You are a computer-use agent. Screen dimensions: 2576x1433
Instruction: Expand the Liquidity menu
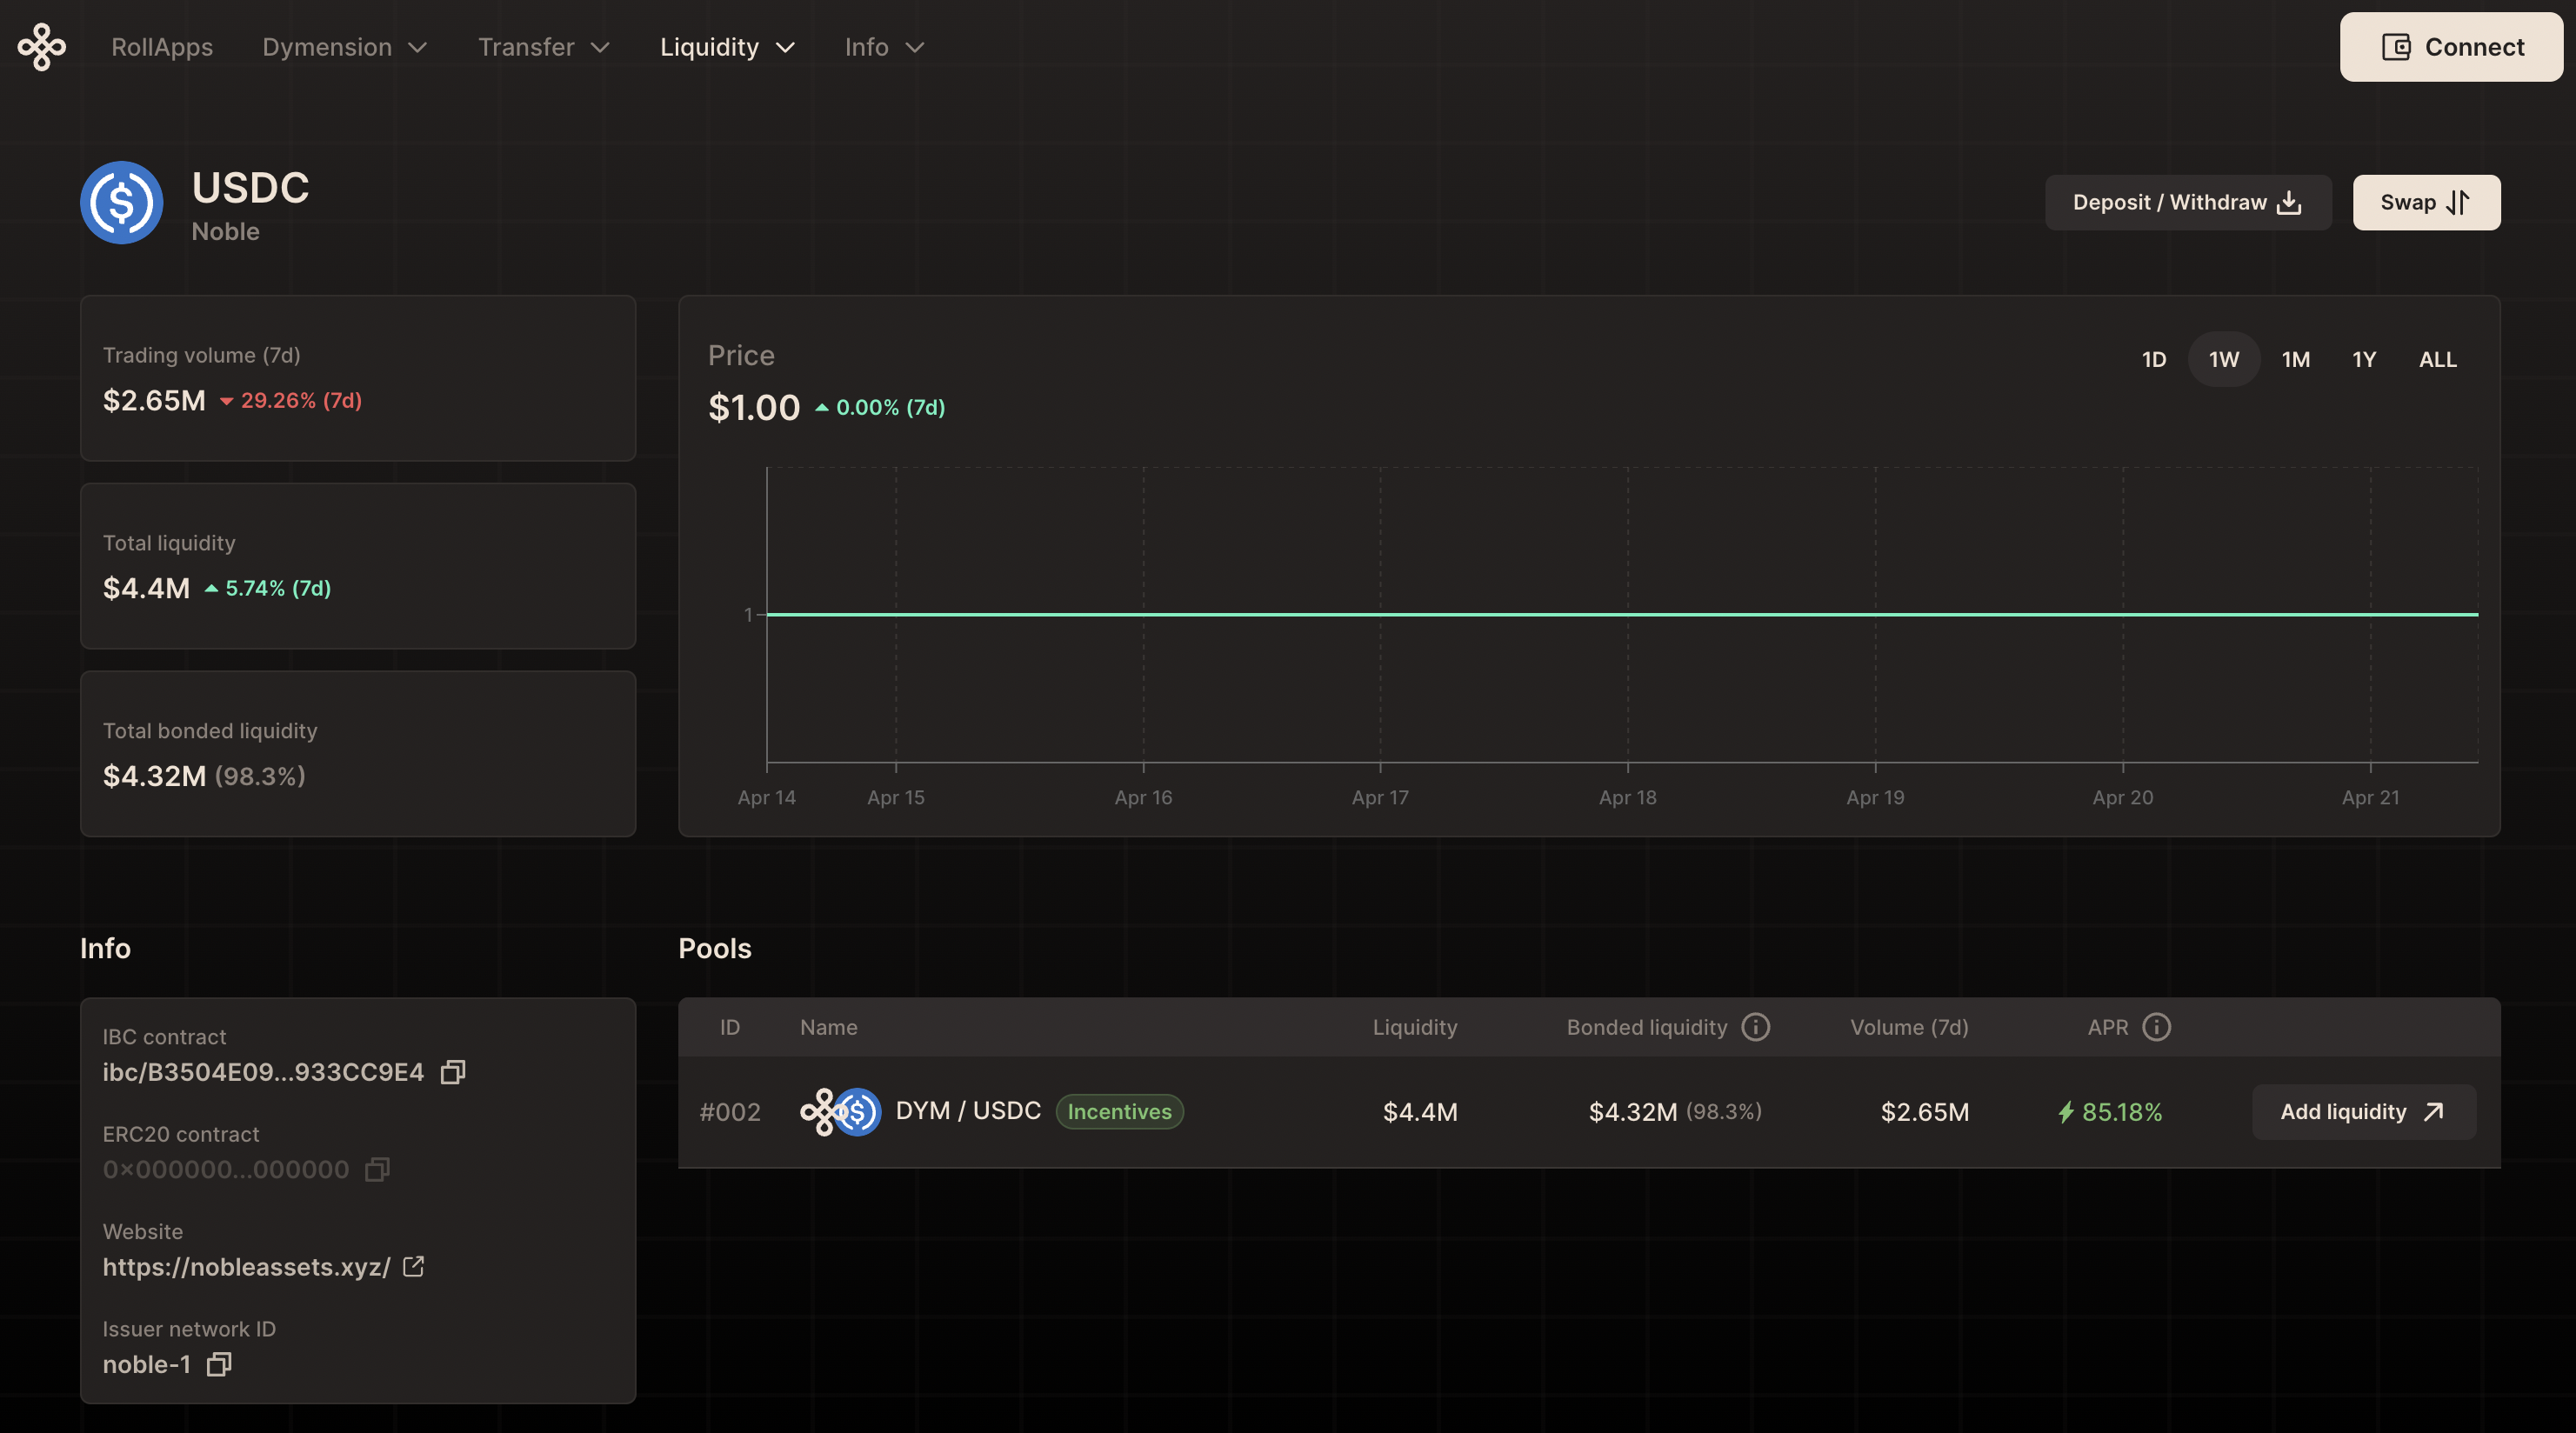click(727, 47)
